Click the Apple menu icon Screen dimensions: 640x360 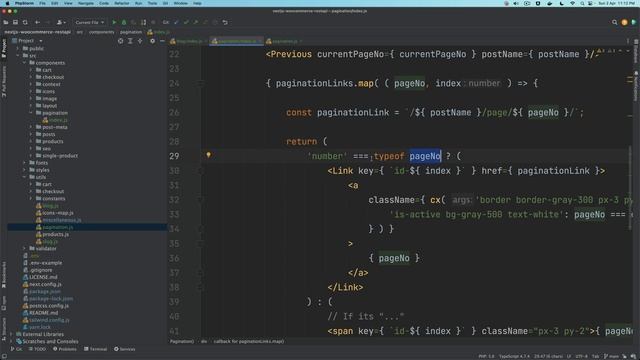(7, 3)
